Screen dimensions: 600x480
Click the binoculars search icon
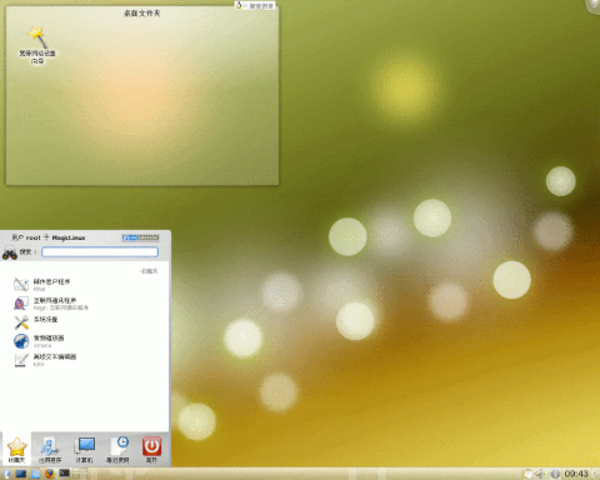click(x=10, y=253)
